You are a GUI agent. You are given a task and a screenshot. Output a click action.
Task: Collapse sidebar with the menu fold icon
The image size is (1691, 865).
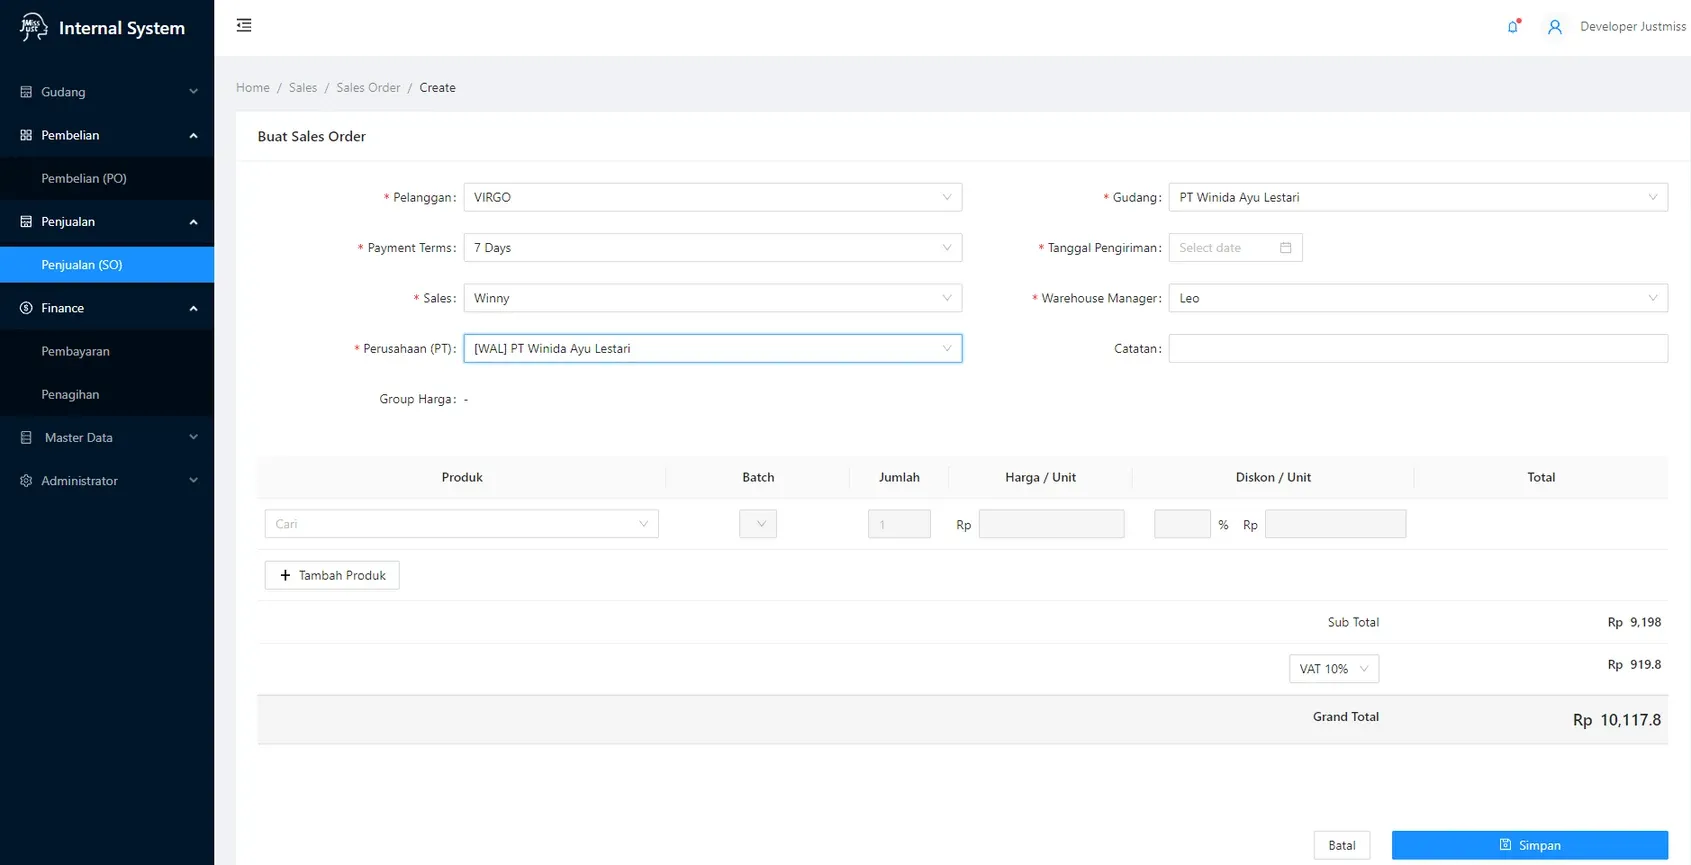pos(244,25)
